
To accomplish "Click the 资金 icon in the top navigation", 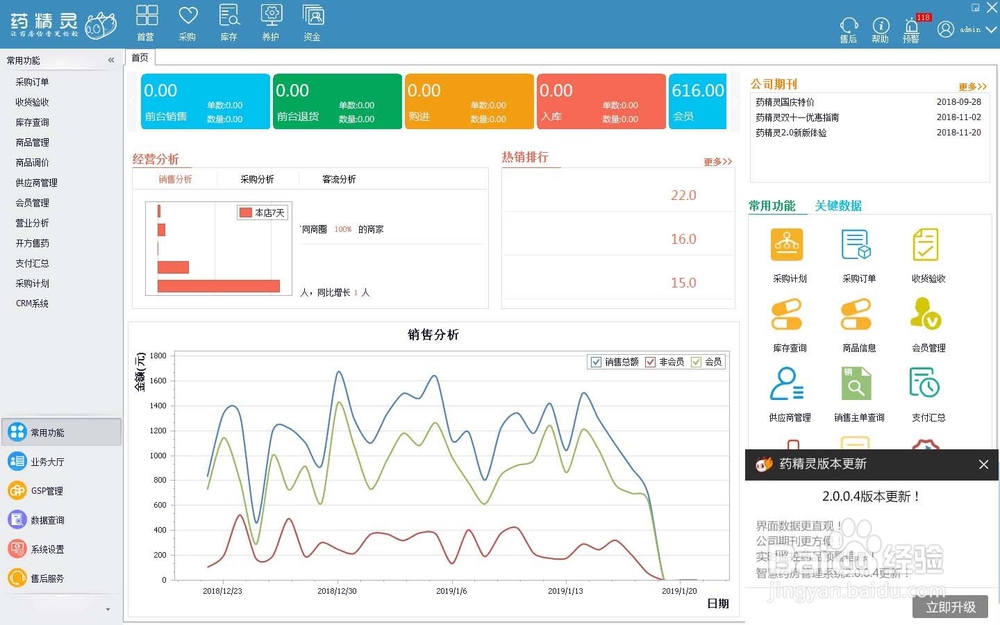I will [312, 20].
